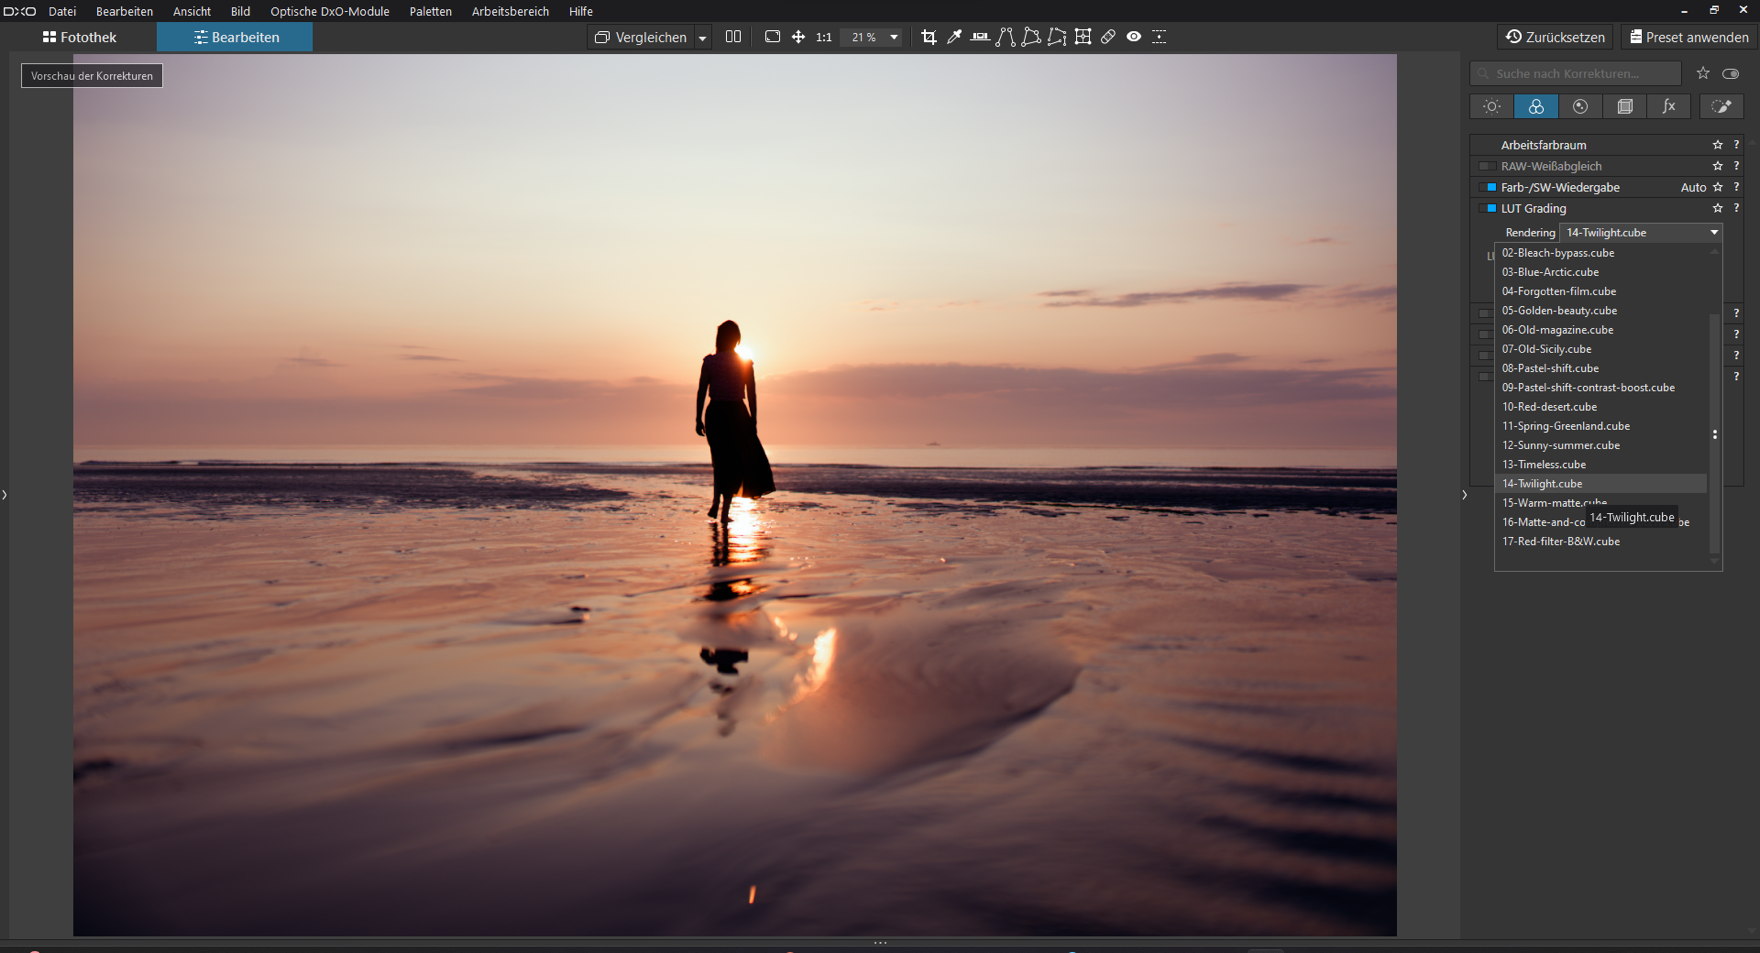Open the Paletten menu
Image resolution: width=1760 pixels, height=953 pixels.
(430, 11)
